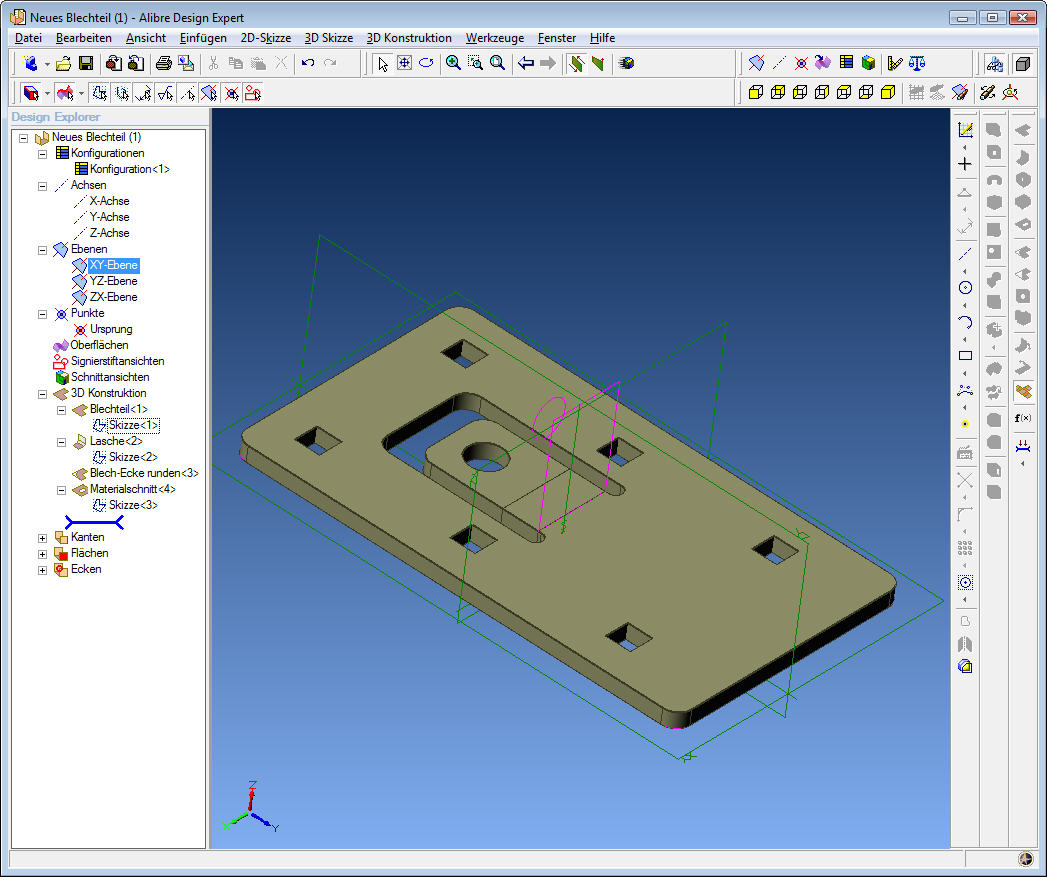Screen dimensions: 1047x877
Task: Expand the Flächen tree node
Action: tap(42, 554)
